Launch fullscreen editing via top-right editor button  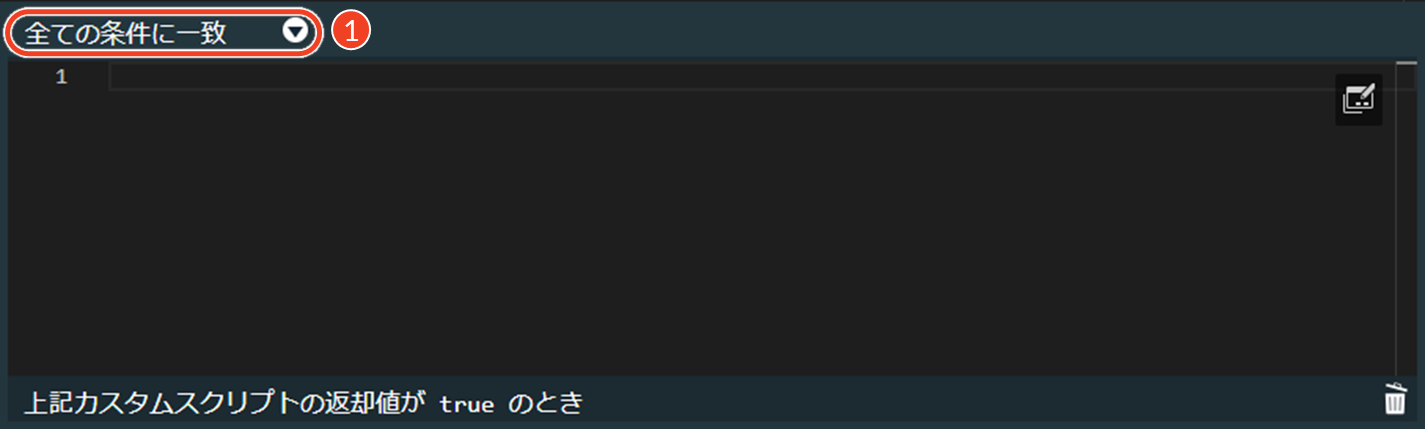(x=1358, y=99)
